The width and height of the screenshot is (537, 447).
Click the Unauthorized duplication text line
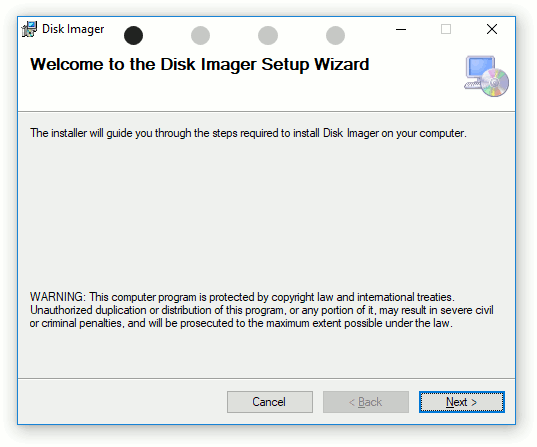click(x=262, y=310)
